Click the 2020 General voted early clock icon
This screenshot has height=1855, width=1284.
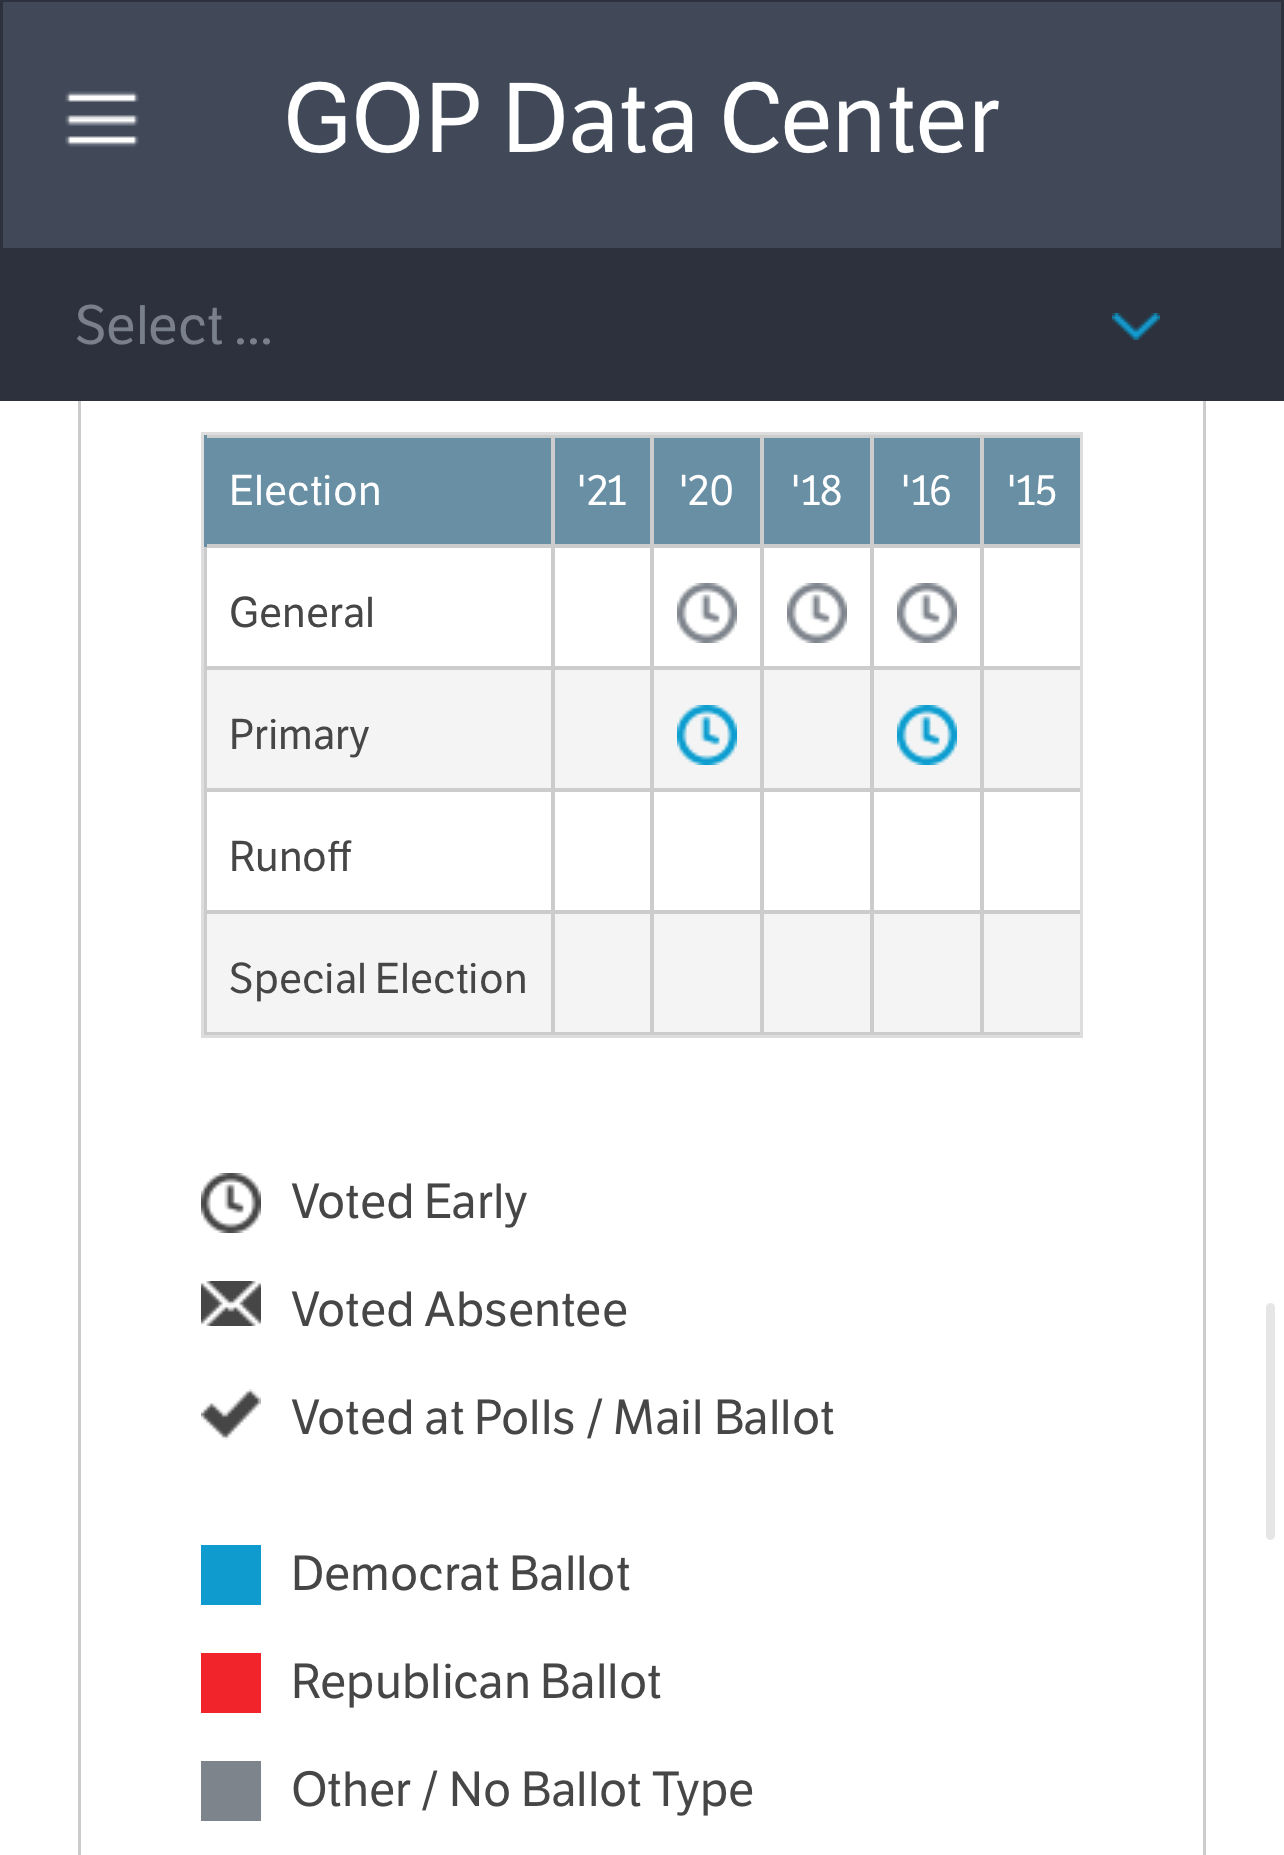tap(707, 612)
